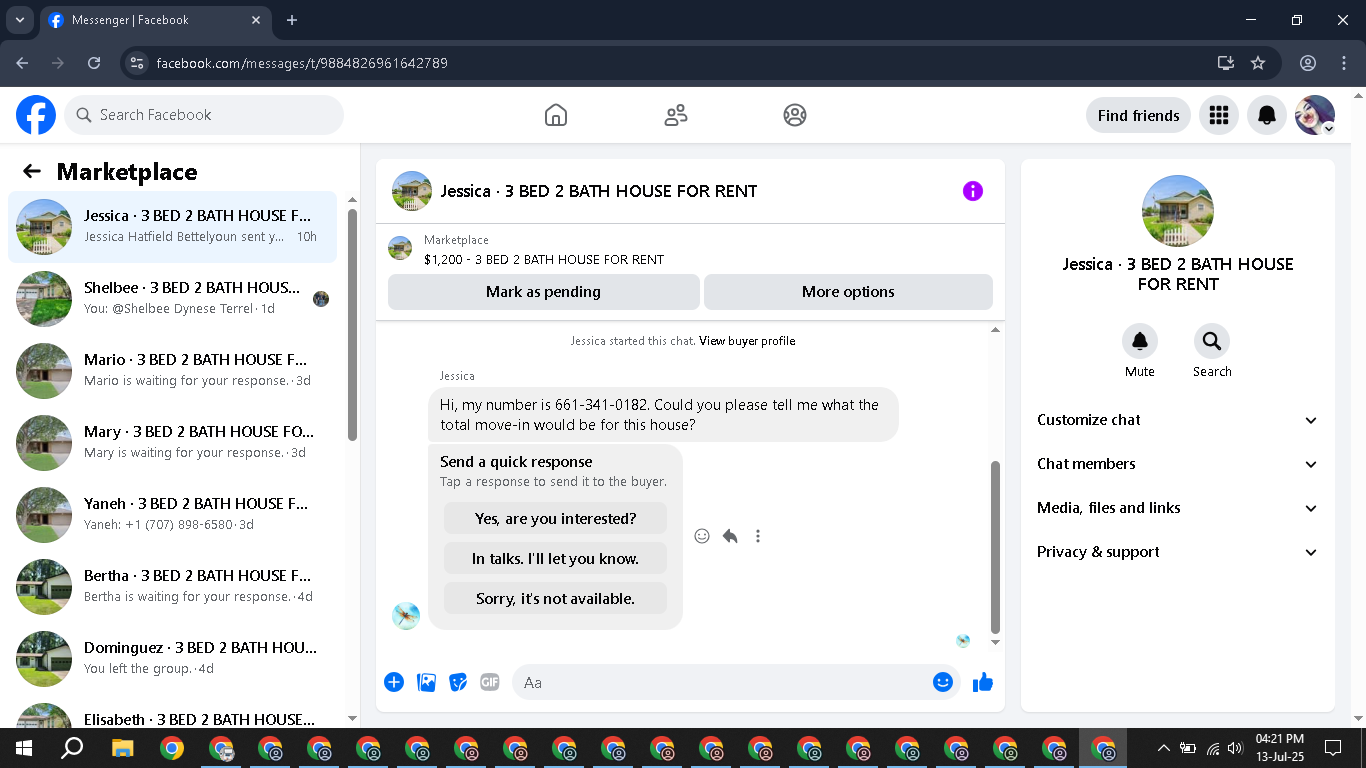Viewport: 1366px width, 768px height.
Task: Go to the Home feed icon
Action: [x=556, y=115]
